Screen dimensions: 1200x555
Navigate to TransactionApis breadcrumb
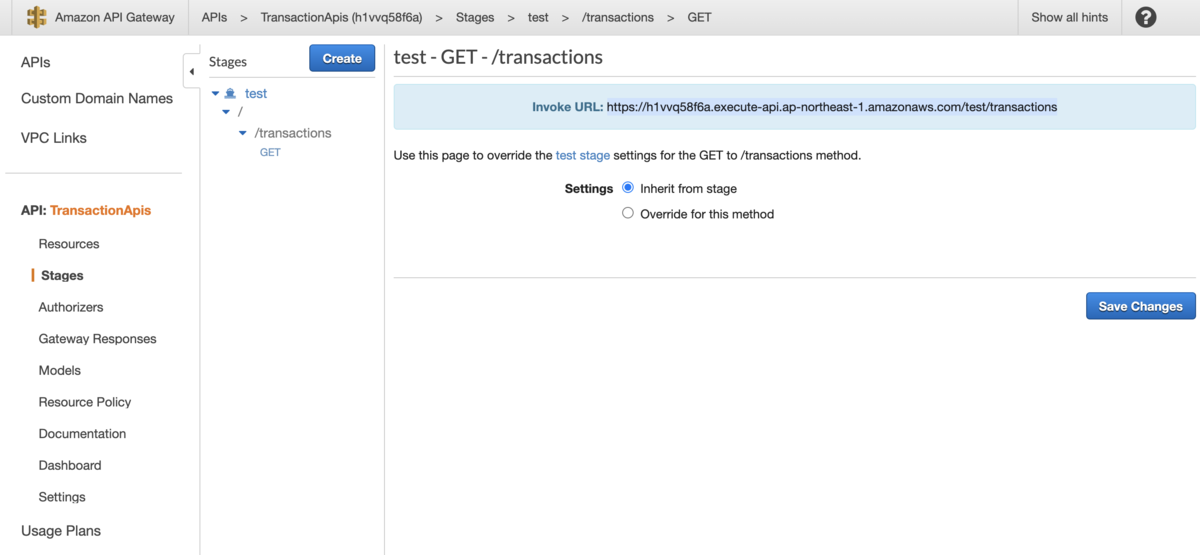[x=342, y=17]
